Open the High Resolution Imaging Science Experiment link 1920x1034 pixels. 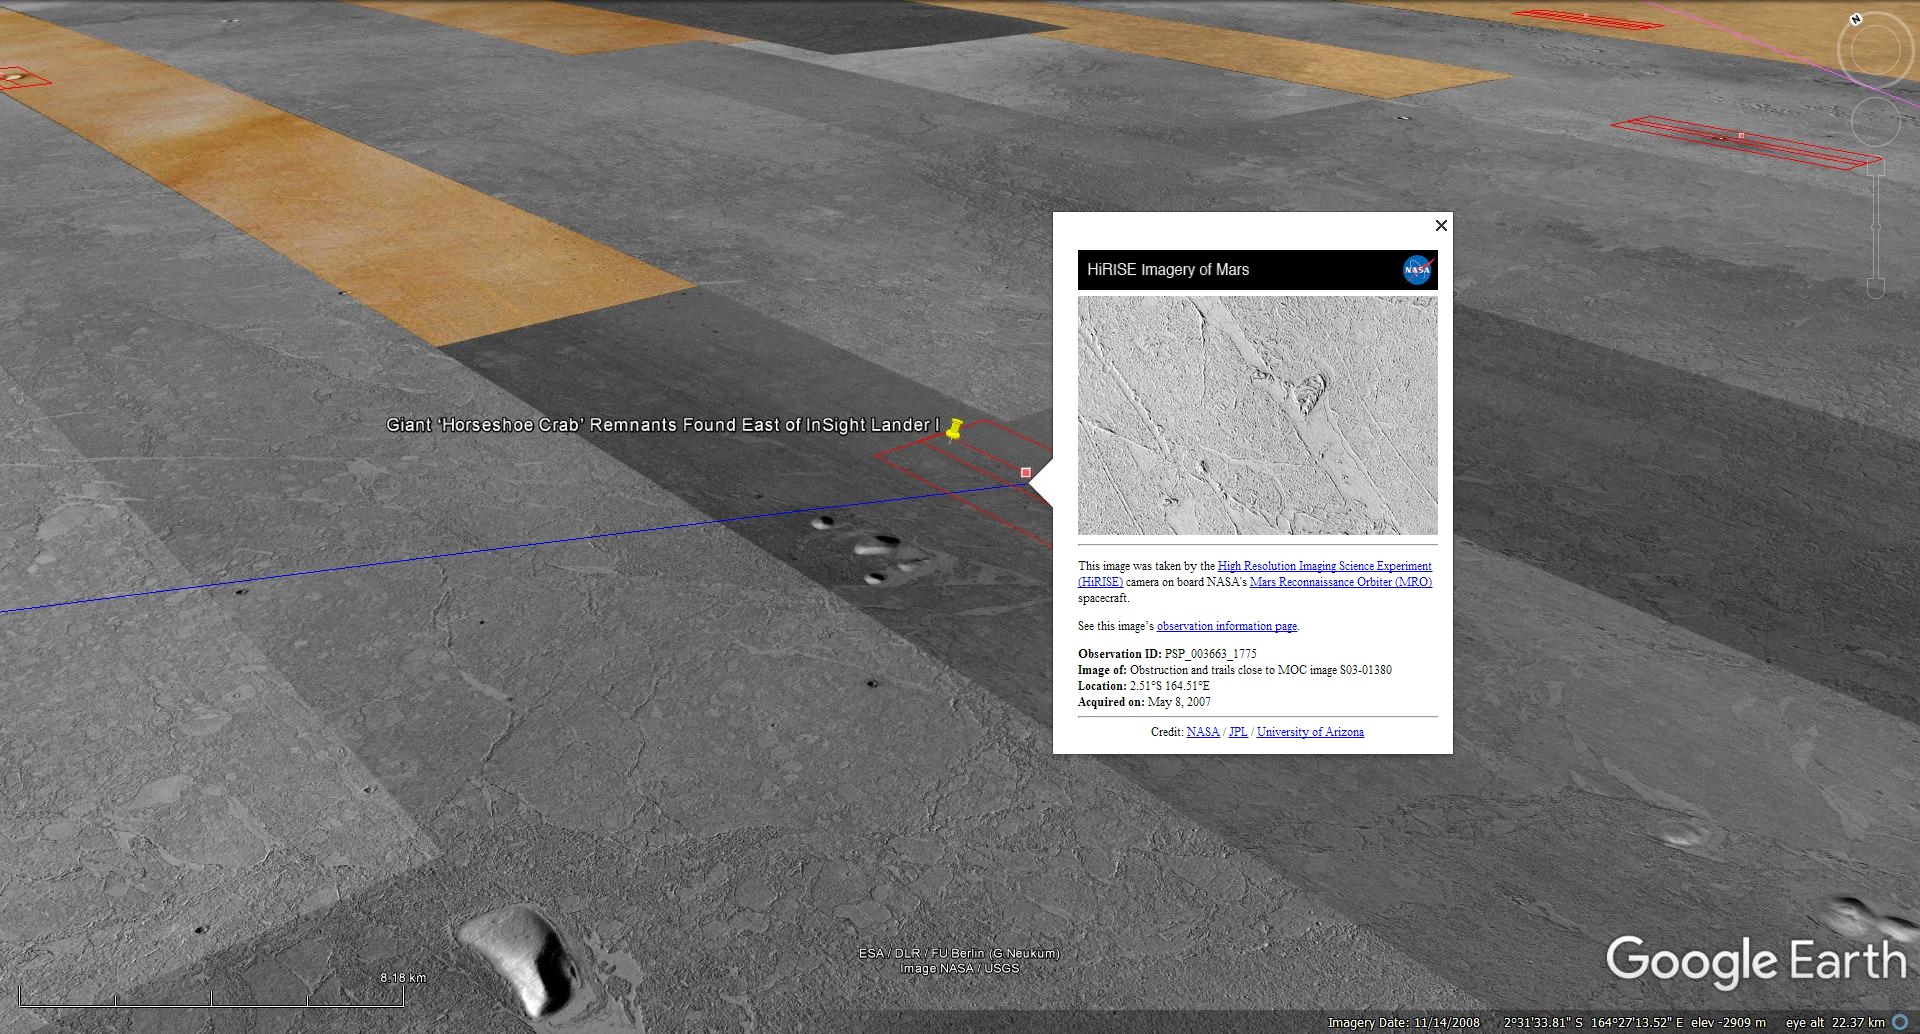pyautogui.click(x=1324, y=566)
